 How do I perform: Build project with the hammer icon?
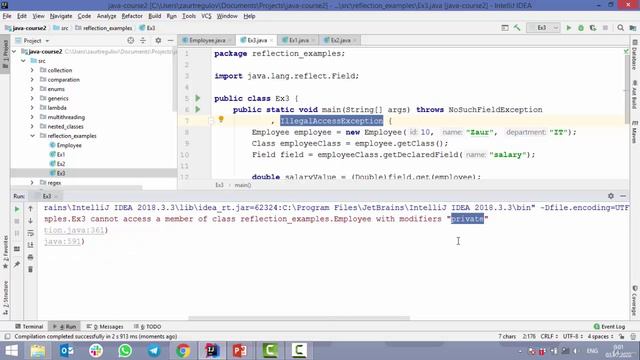tap(517, 28)
